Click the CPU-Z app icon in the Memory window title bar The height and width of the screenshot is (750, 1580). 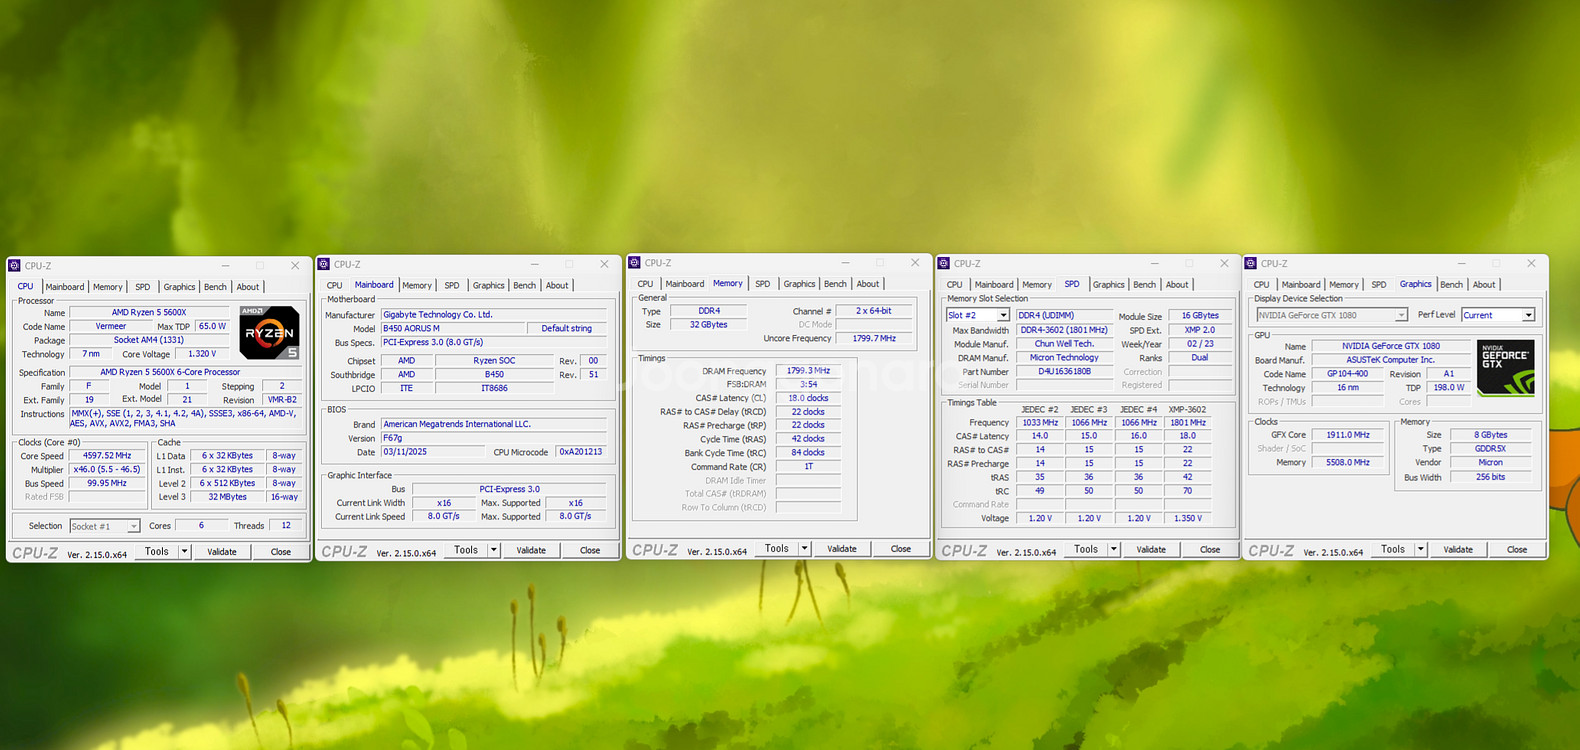click(634, 263)
